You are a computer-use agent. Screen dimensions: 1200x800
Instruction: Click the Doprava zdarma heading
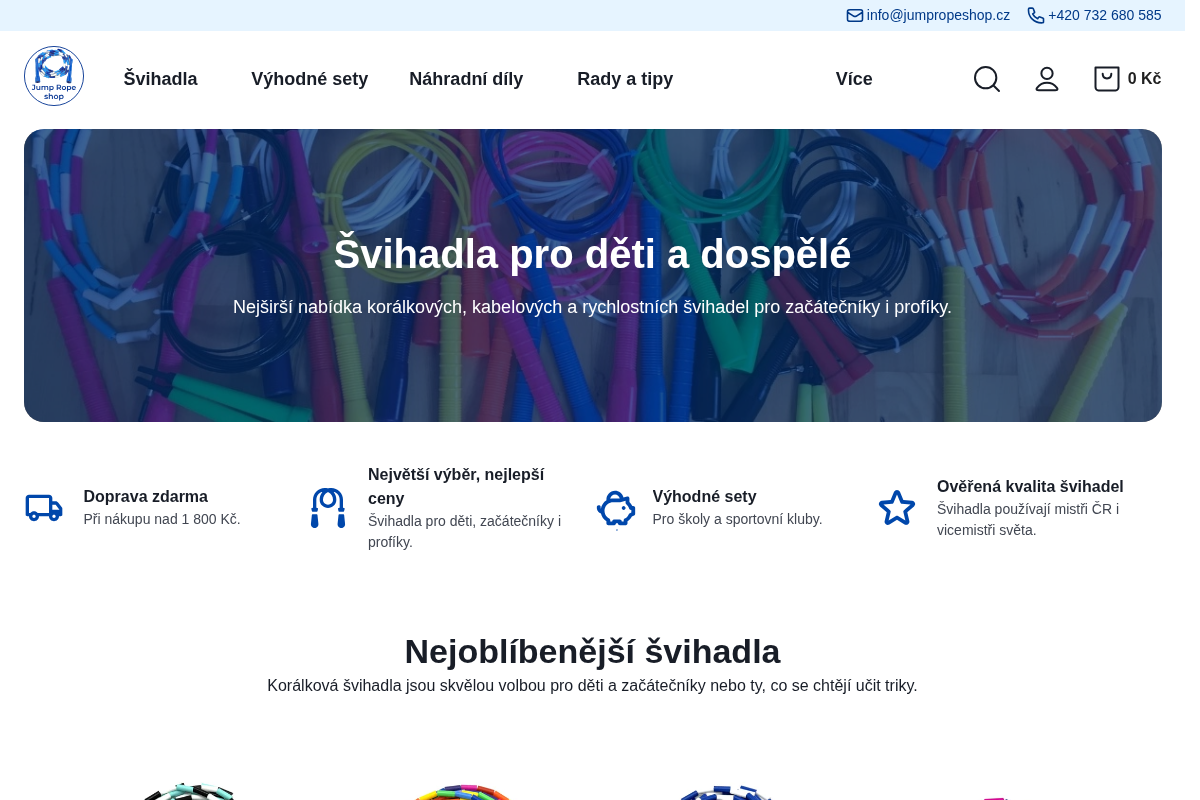pyautogui.click(x=146, y=496)
